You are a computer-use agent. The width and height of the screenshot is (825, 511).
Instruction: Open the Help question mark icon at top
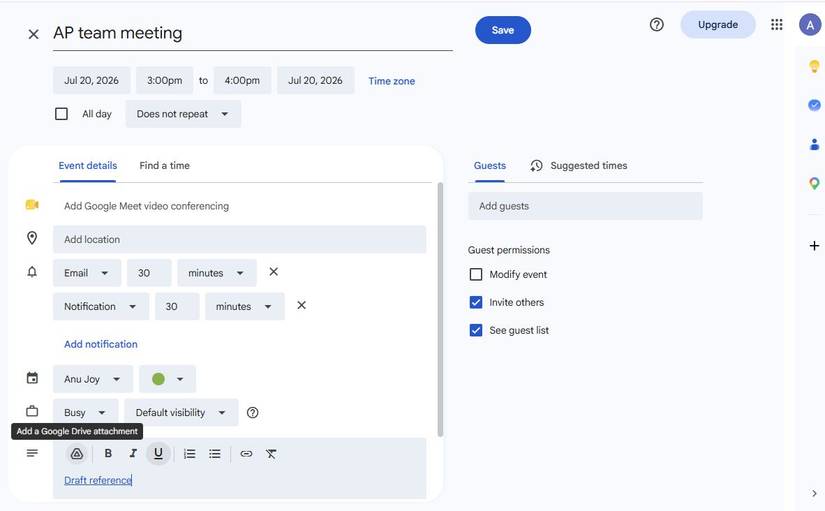click(656, 25)
